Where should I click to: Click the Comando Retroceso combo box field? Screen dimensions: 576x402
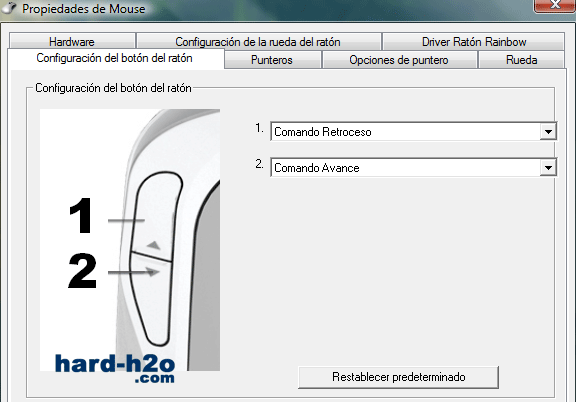tap(413, 132)
